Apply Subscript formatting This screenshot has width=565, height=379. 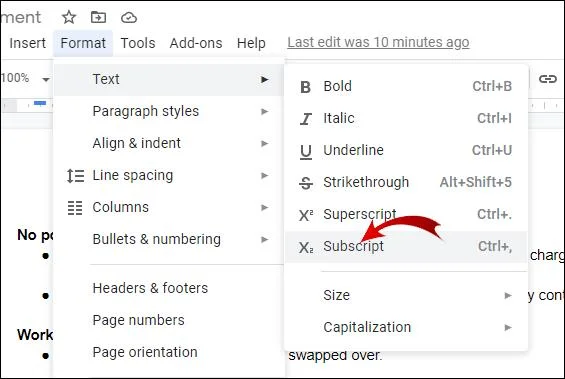pos(406,247)
